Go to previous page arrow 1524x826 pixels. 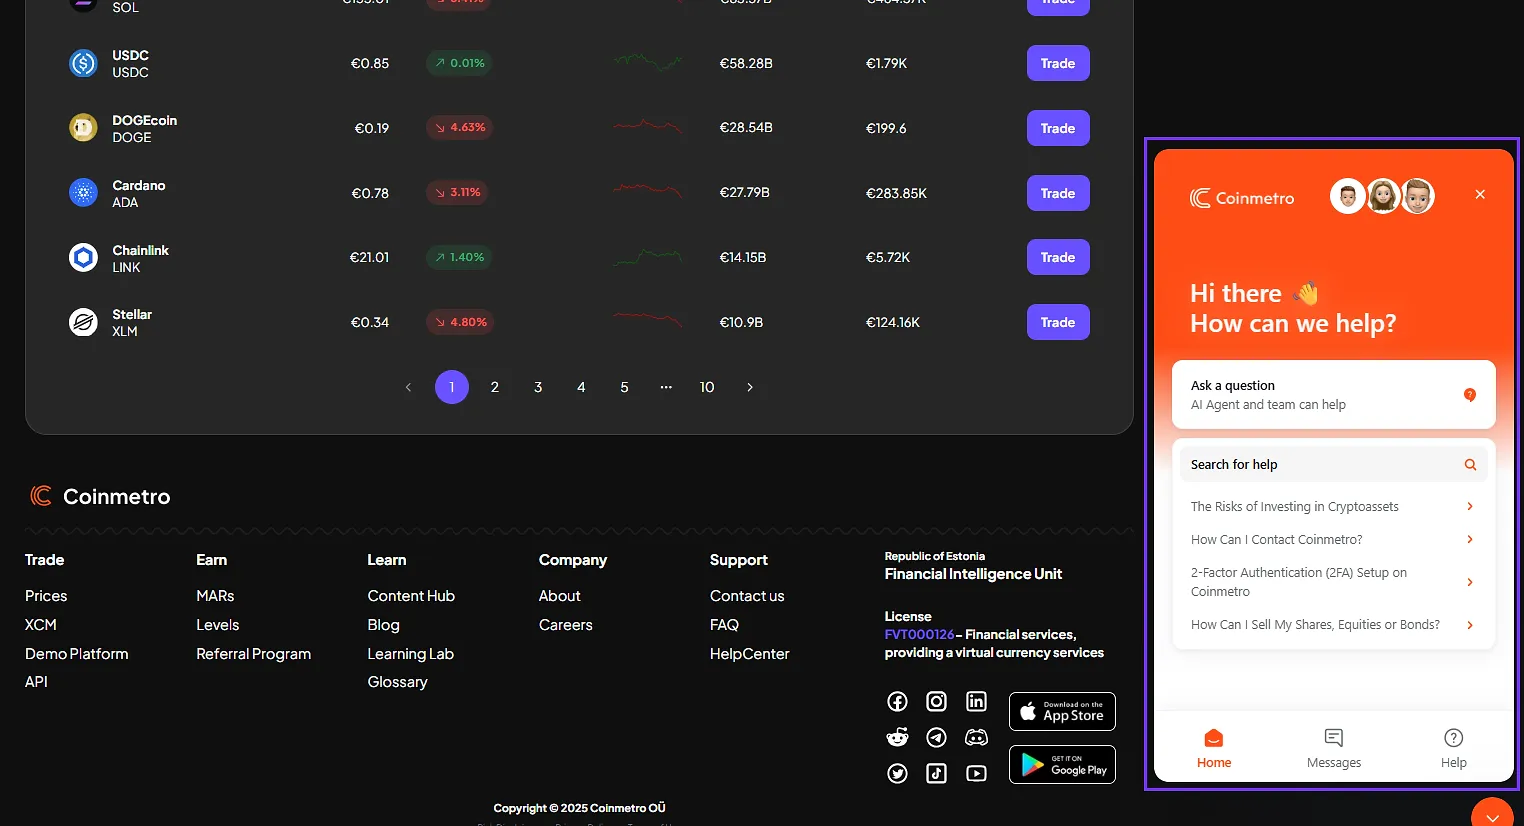[x=408, y=387]
